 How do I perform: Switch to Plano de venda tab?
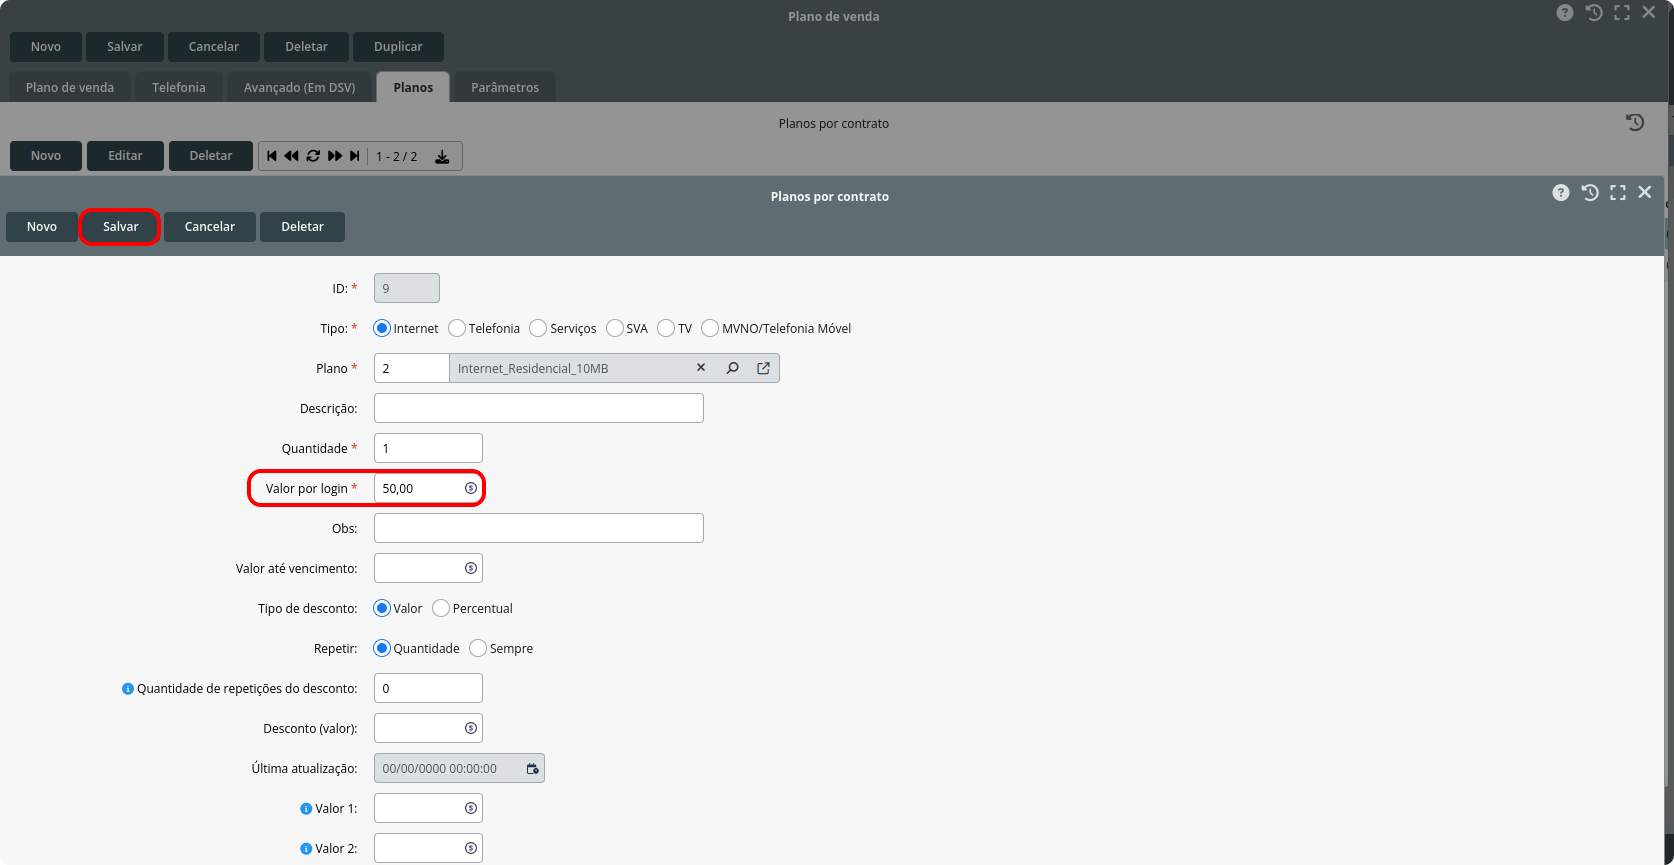point(70,87)
